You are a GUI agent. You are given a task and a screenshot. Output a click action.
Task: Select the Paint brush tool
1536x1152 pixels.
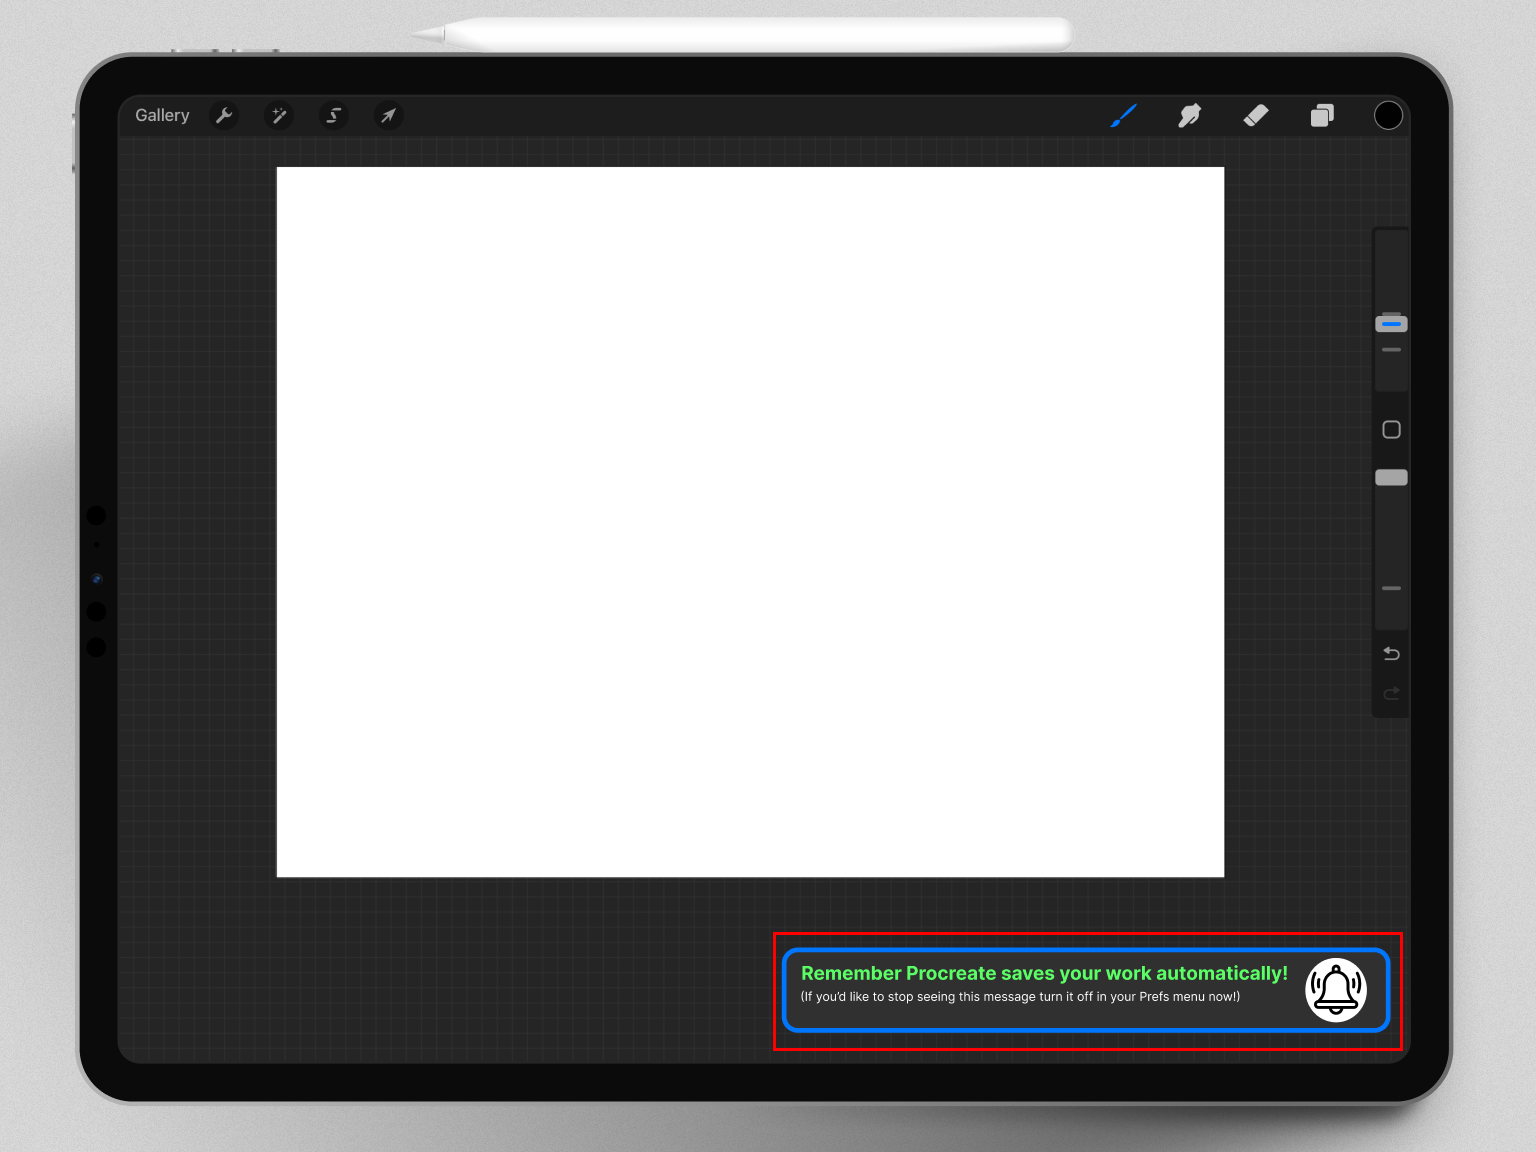pyautogui.click(x=1123, y=116)
